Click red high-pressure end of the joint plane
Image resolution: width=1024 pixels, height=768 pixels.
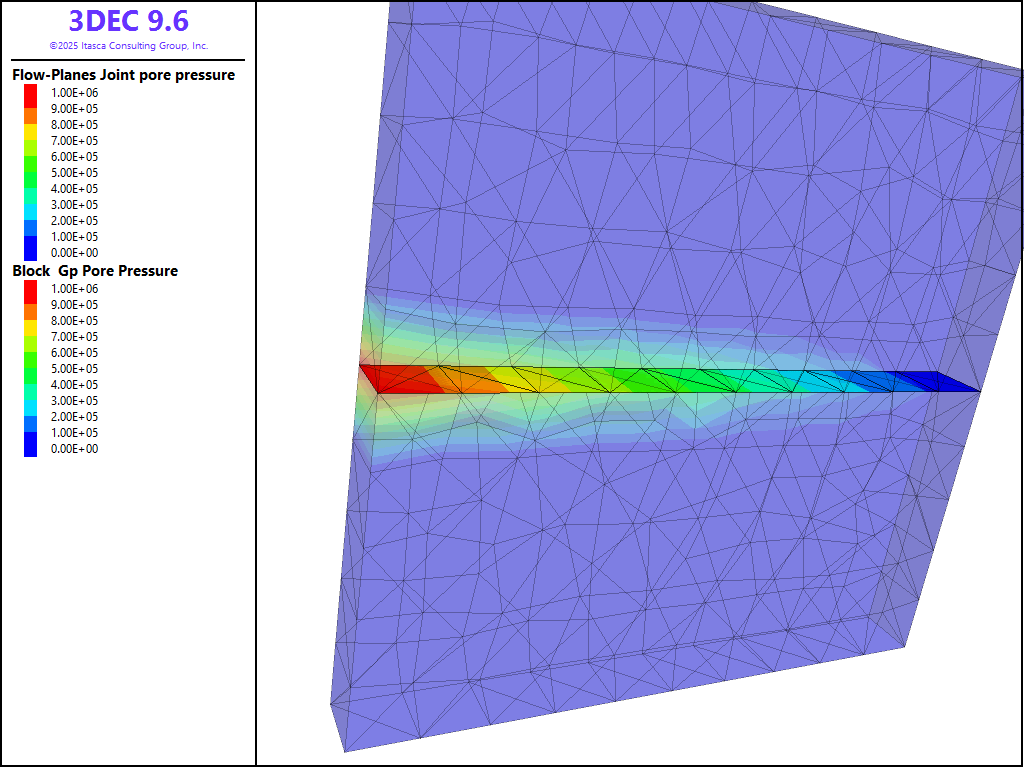pyautogui.click(x=395, y=379)
